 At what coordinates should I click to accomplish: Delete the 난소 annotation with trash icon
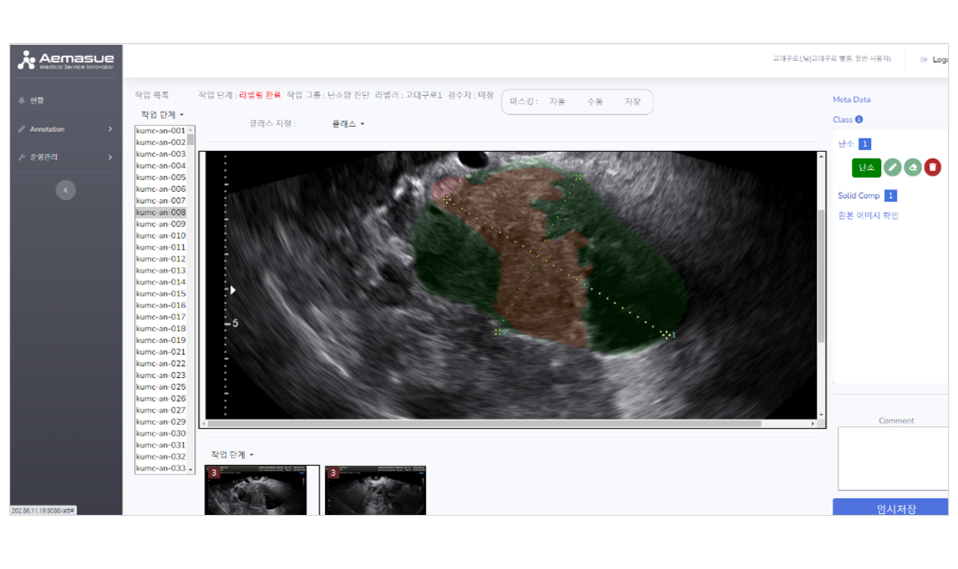point(932,167)
